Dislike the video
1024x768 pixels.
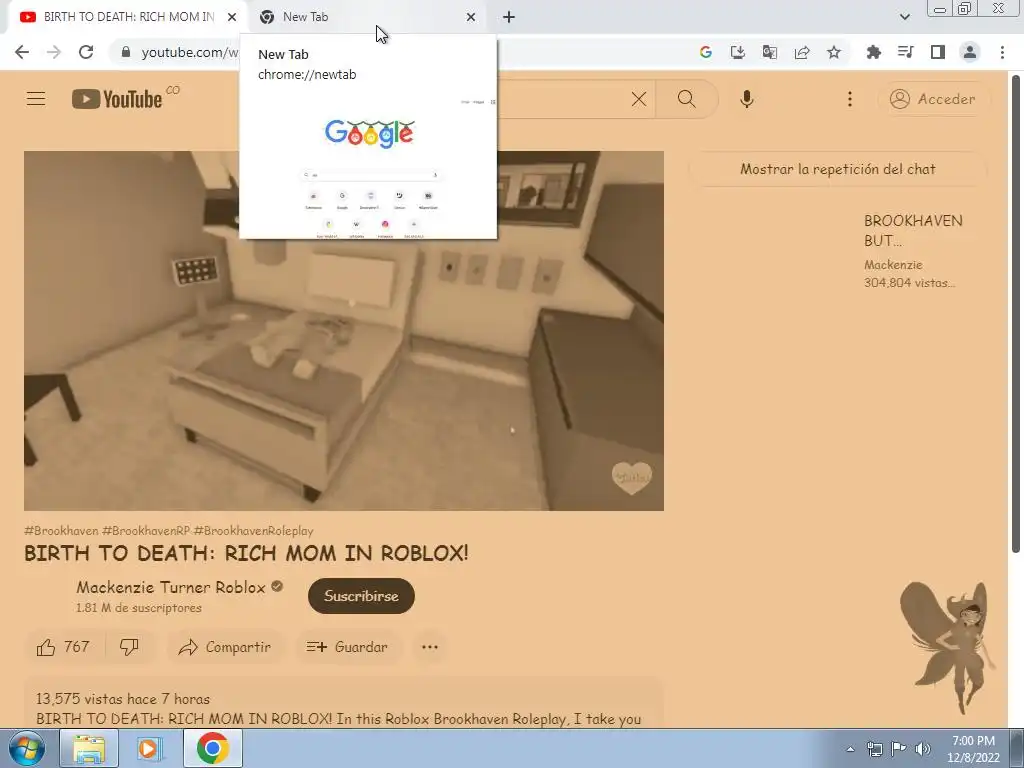tap(129, 647)
